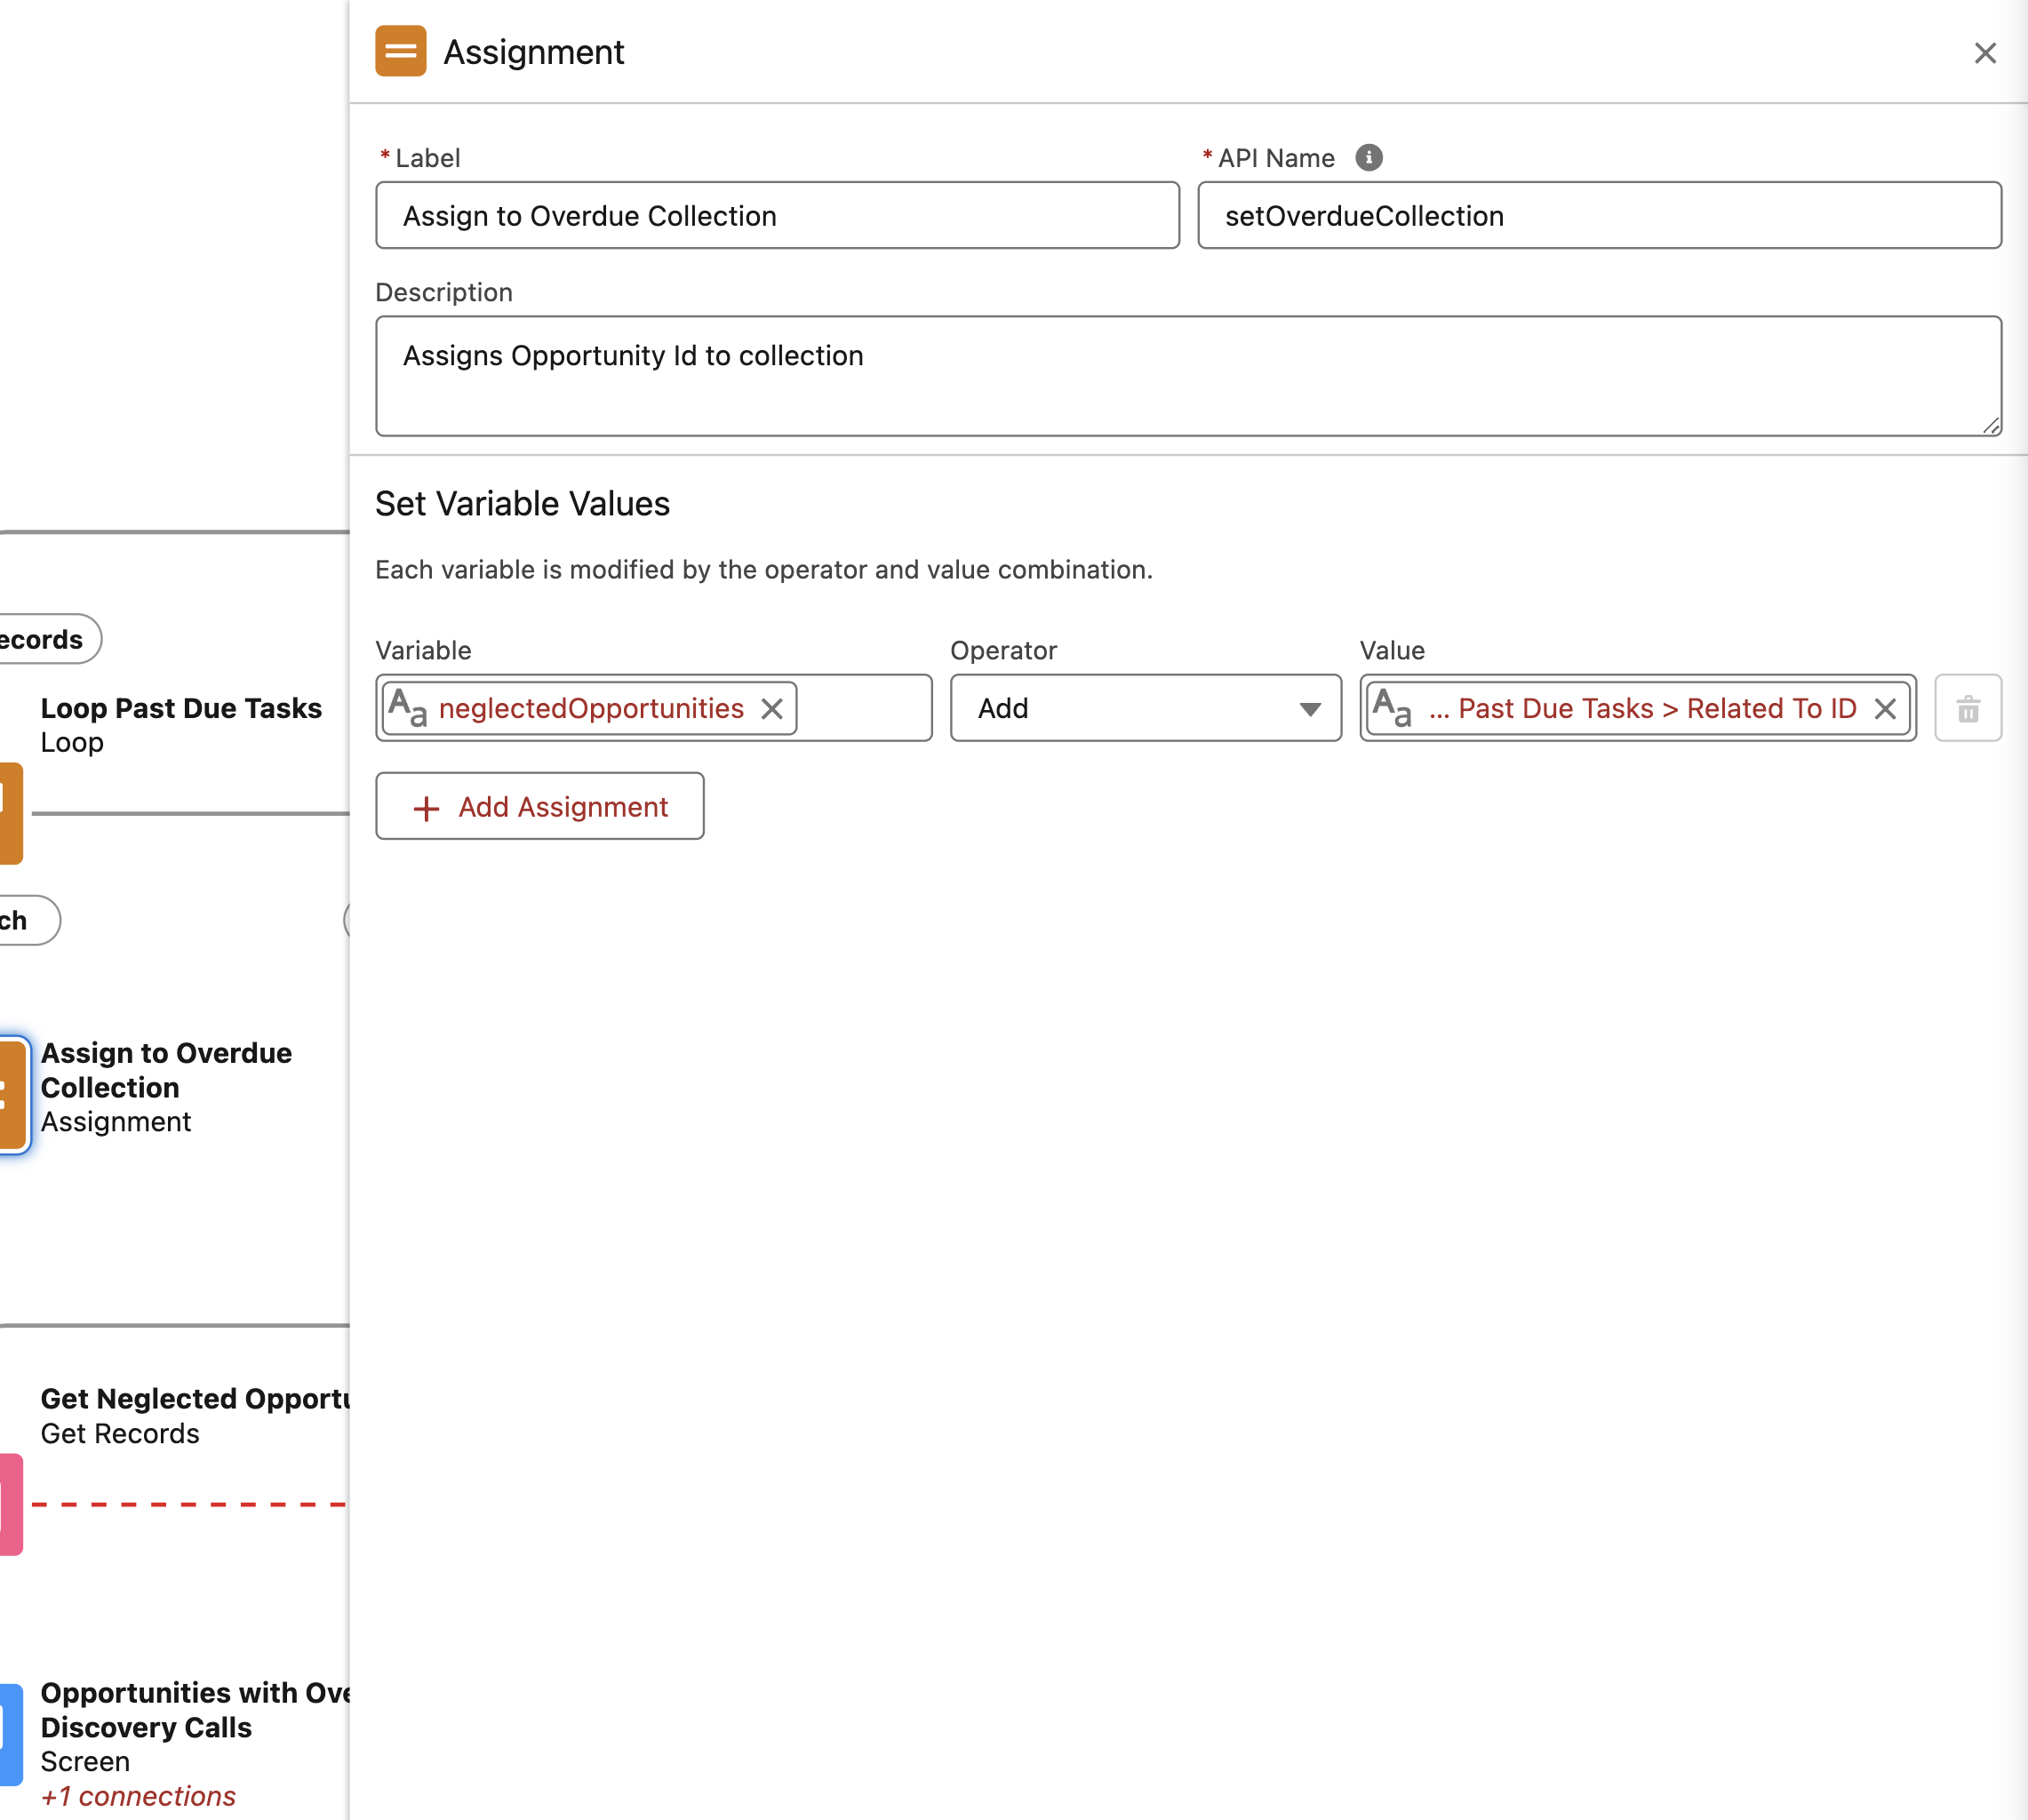The width and height of the screenshot is (2028, 1820).
Task: Open the Operator dropdown showing Add
Action: 1145,708
